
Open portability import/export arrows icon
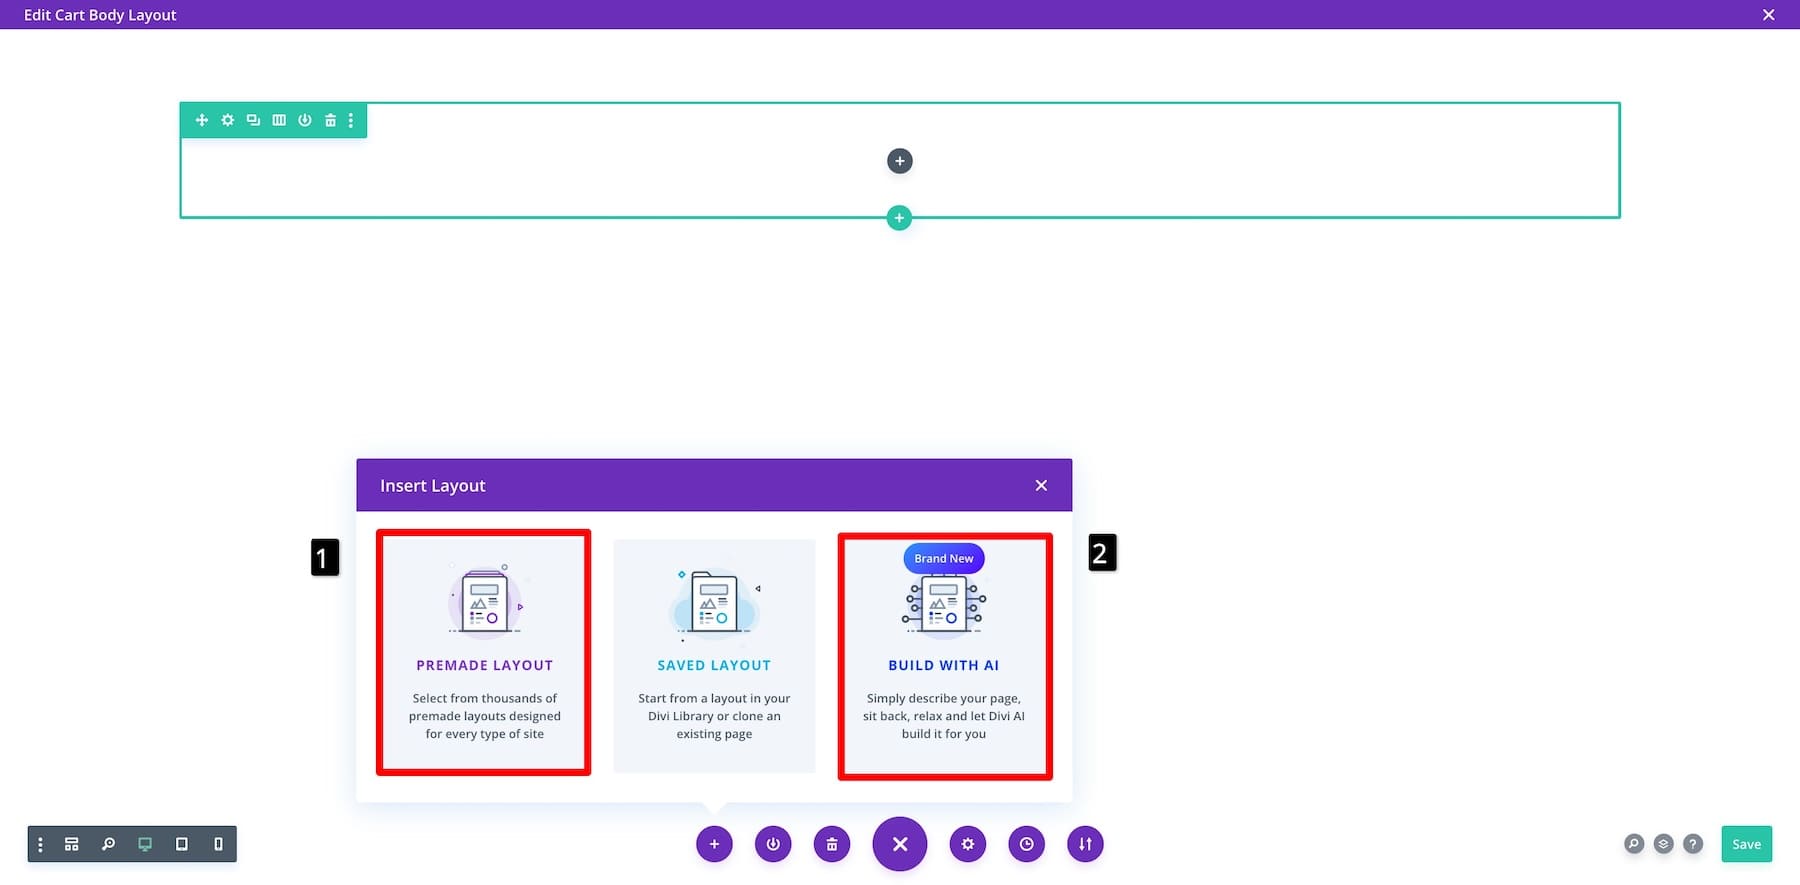pyautogui.click(x=1085, y=844)
